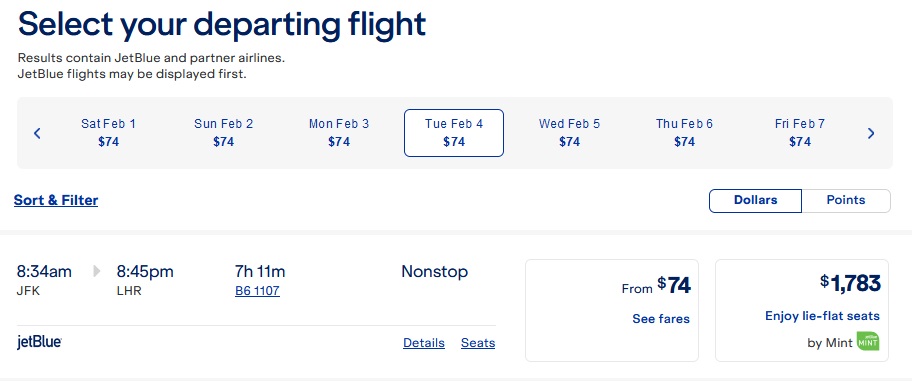
Task: Switch fare display to Dollars
Action: point(755,200)
